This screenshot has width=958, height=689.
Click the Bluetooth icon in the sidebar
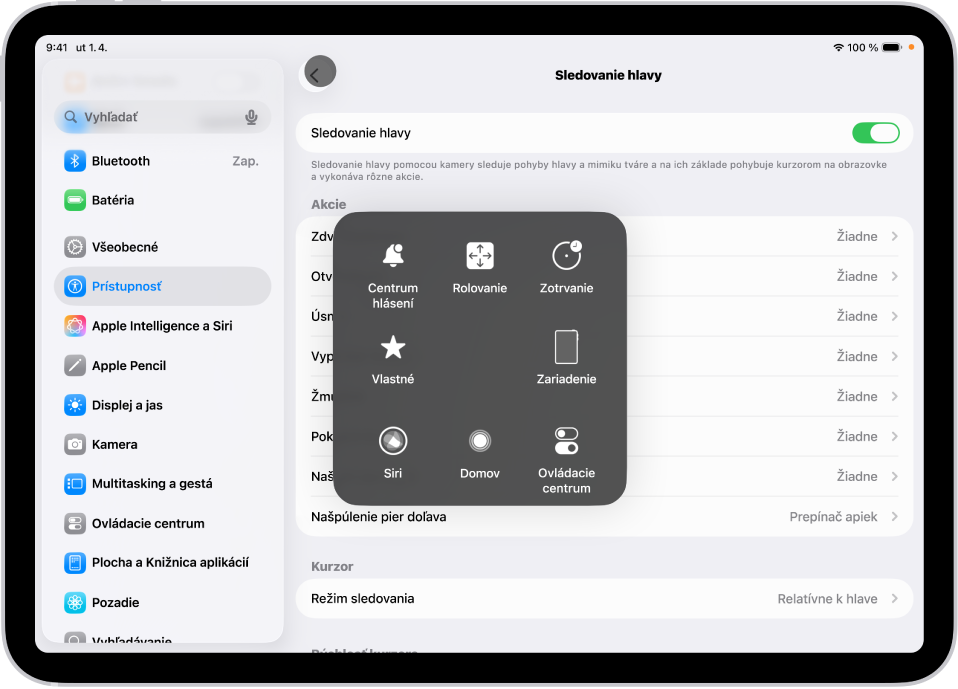74,160
